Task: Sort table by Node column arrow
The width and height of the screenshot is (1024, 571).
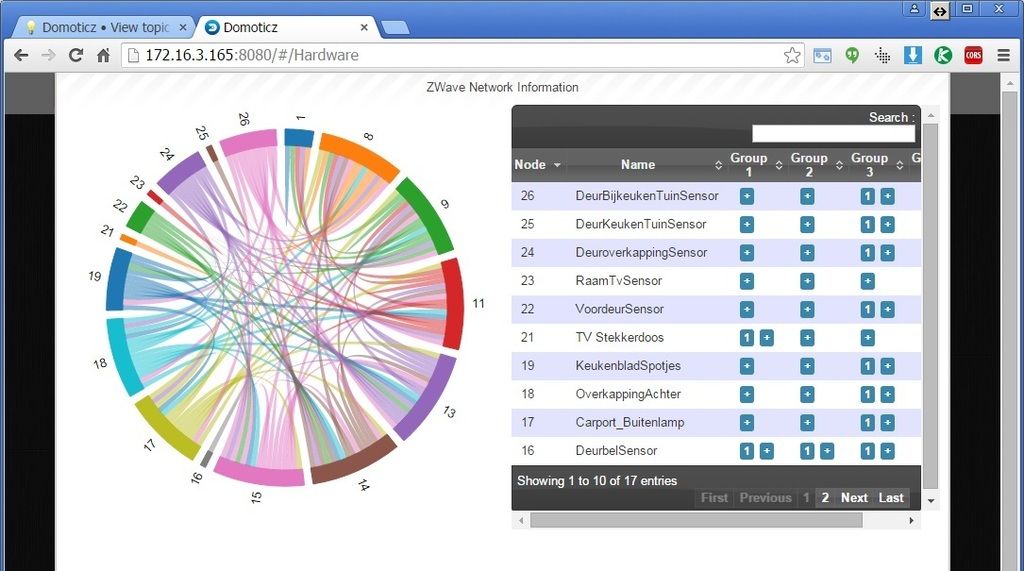Action: (x=557, y=165)
